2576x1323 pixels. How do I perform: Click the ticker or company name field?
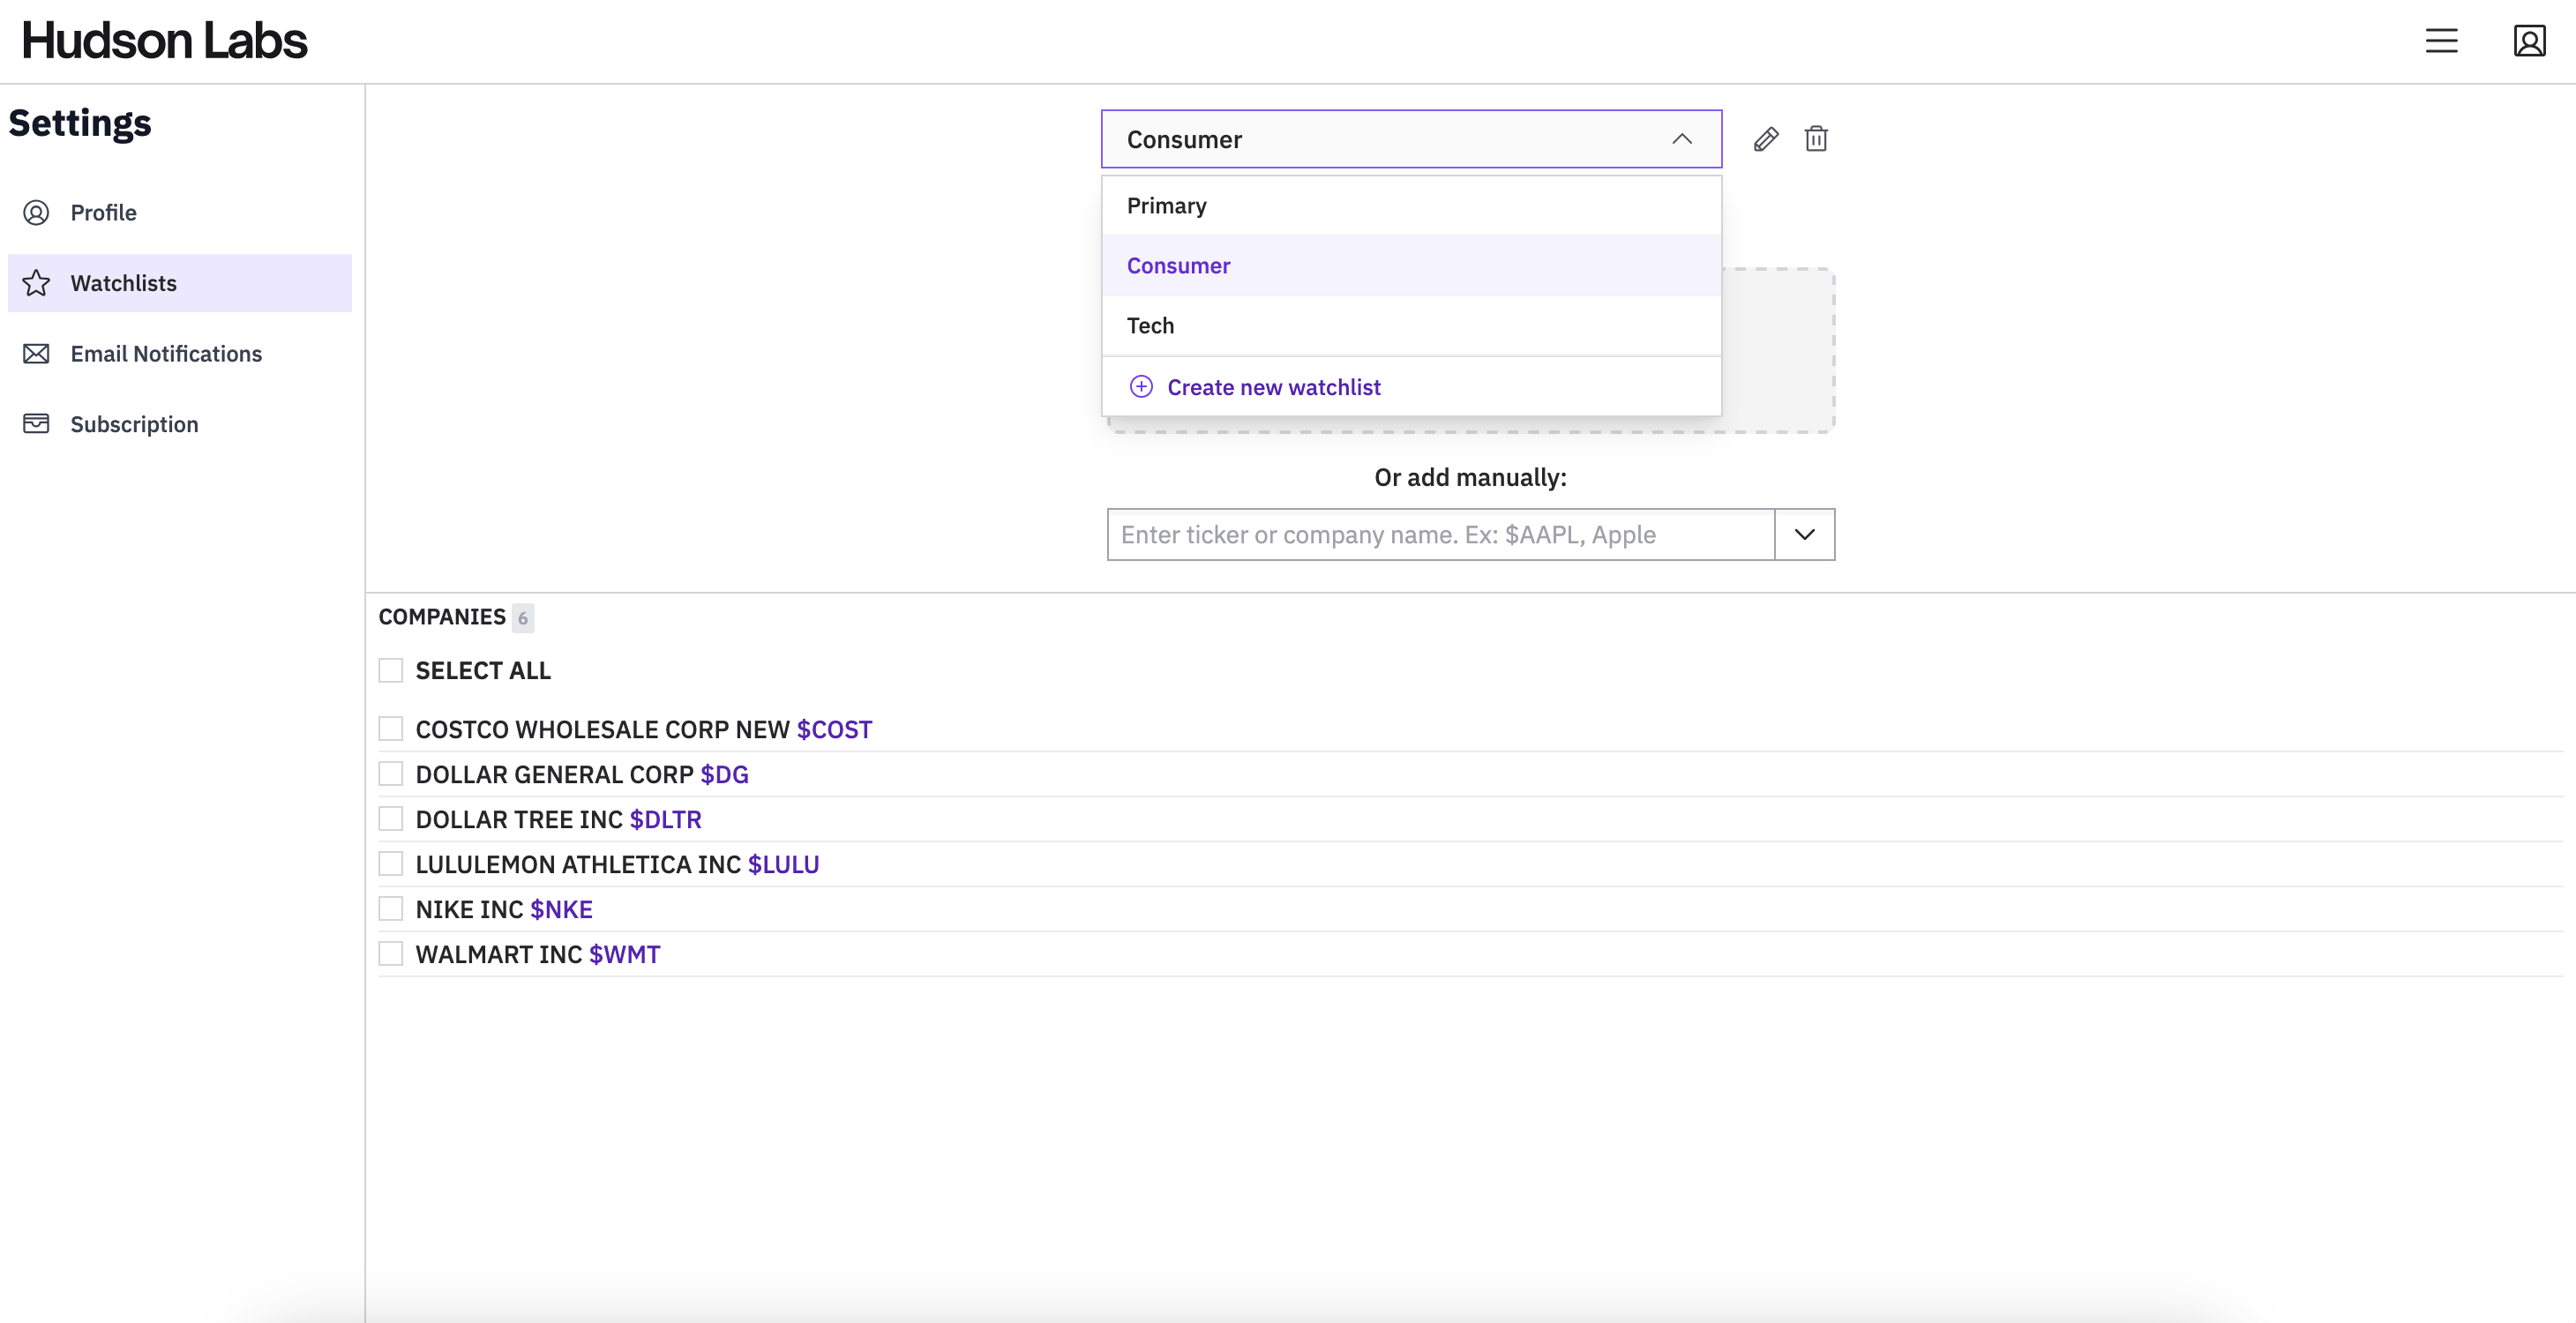pos(1440,534)
